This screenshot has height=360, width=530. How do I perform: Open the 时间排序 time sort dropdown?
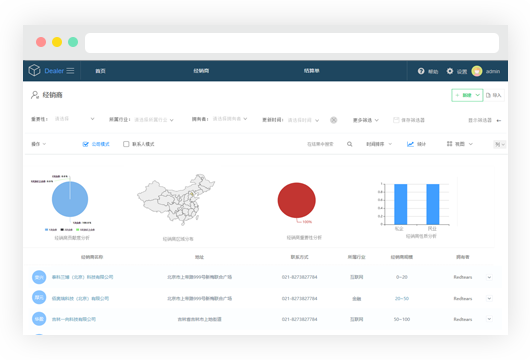pyautogui.click(x=379, y=144)
